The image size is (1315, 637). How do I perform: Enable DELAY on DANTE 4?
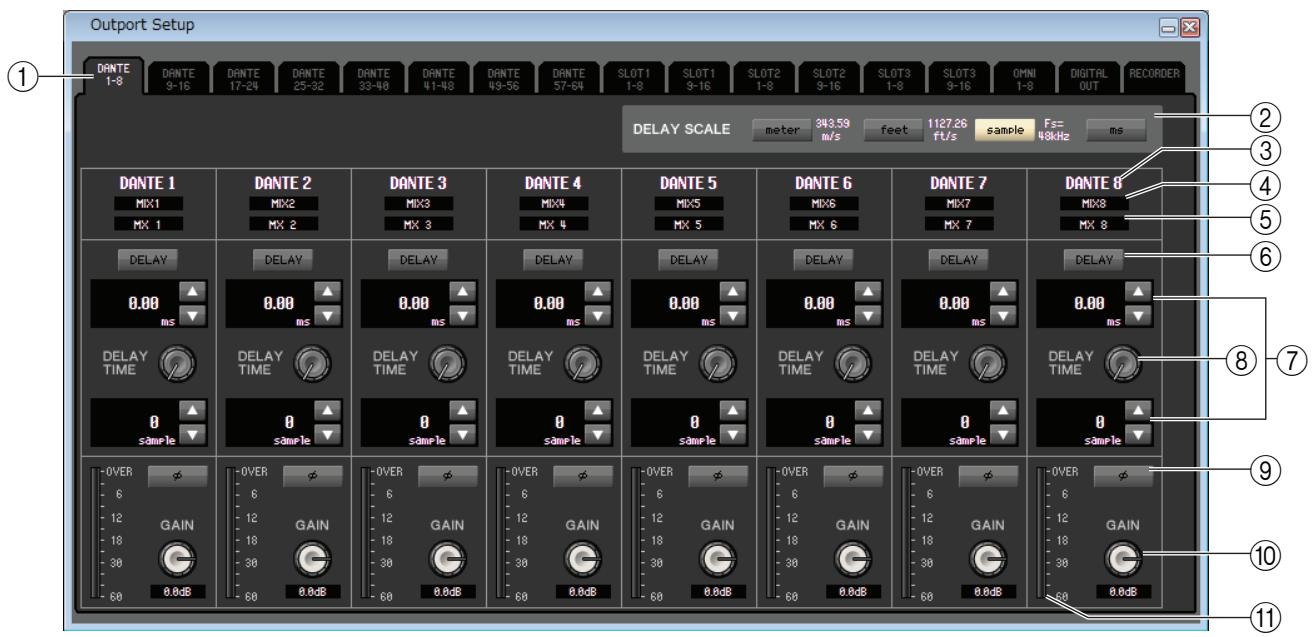coord(553,259)
